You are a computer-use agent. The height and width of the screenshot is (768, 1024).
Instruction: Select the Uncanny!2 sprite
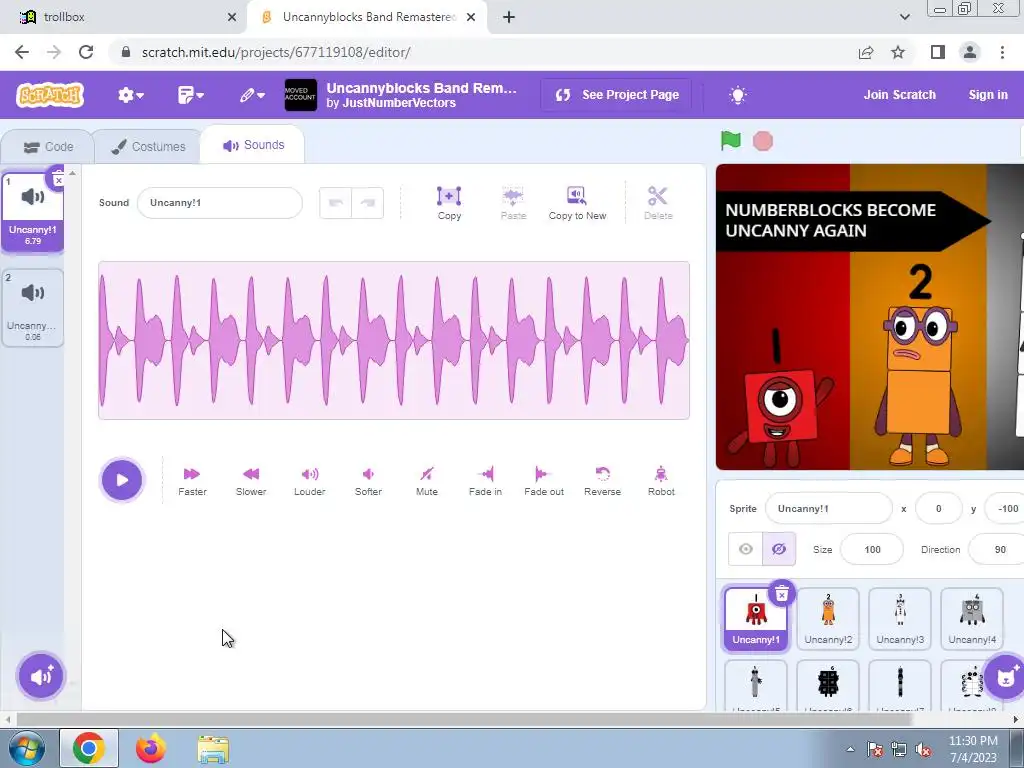(x=828, y=618)
